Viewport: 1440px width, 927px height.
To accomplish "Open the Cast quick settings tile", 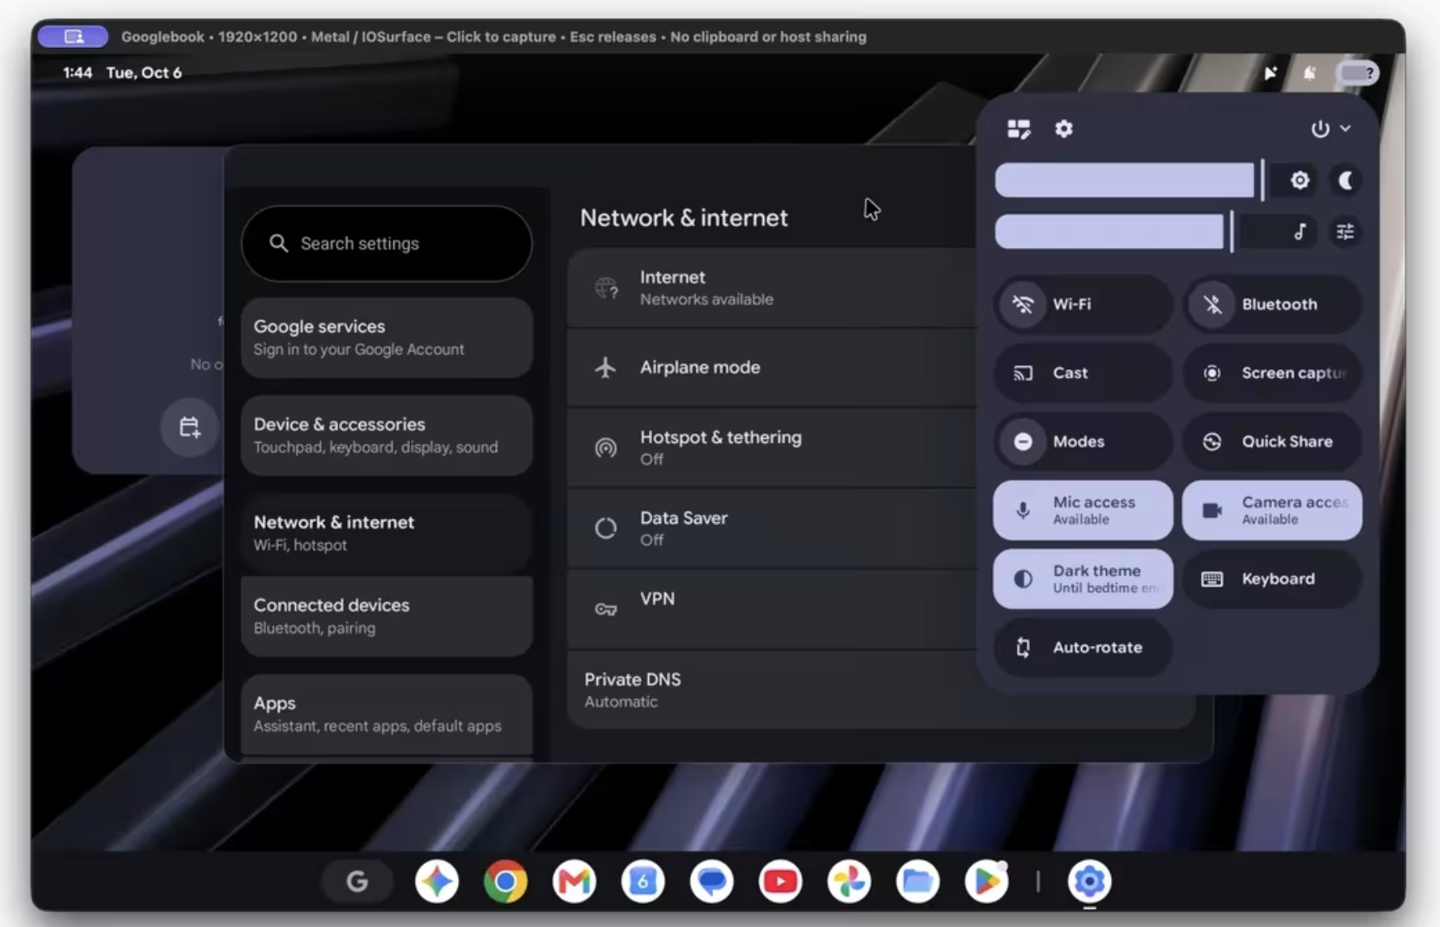I will tap(1083, 373).
